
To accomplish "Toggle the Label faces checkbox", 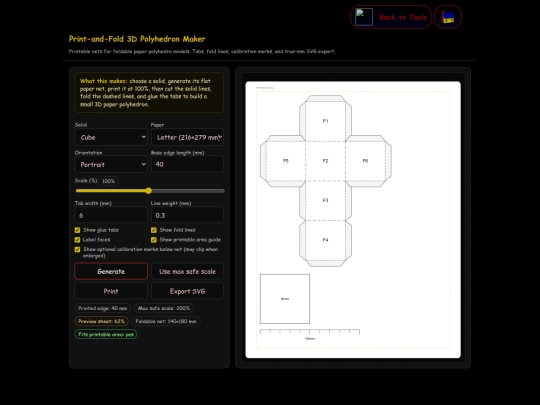I will click(x=77, y=240).
